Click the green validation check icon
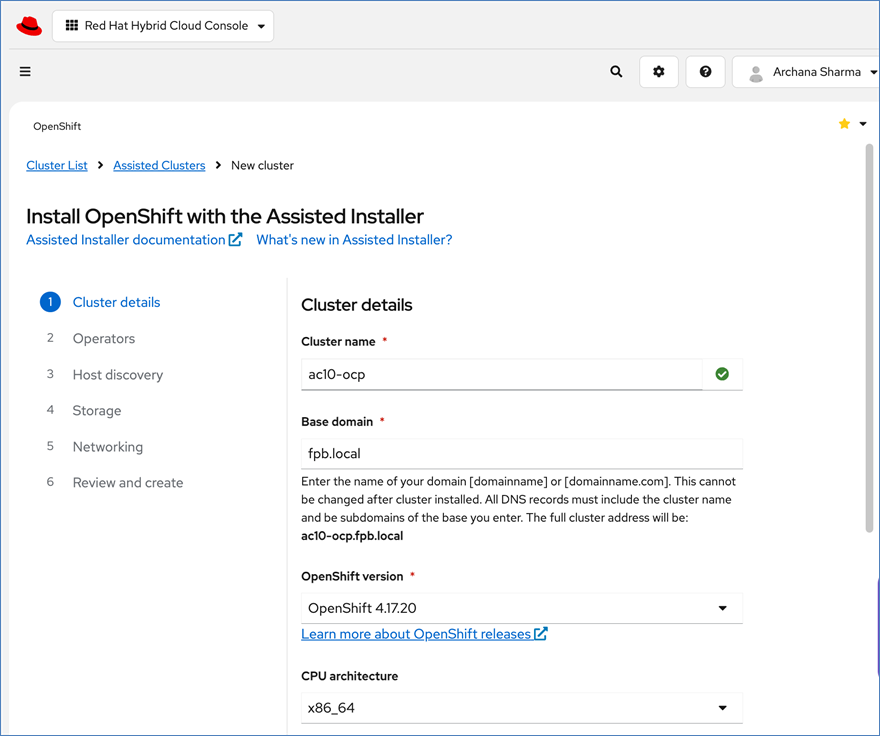Image resolution: width=880 pixels, height=736 pixels. click(722, 374)
